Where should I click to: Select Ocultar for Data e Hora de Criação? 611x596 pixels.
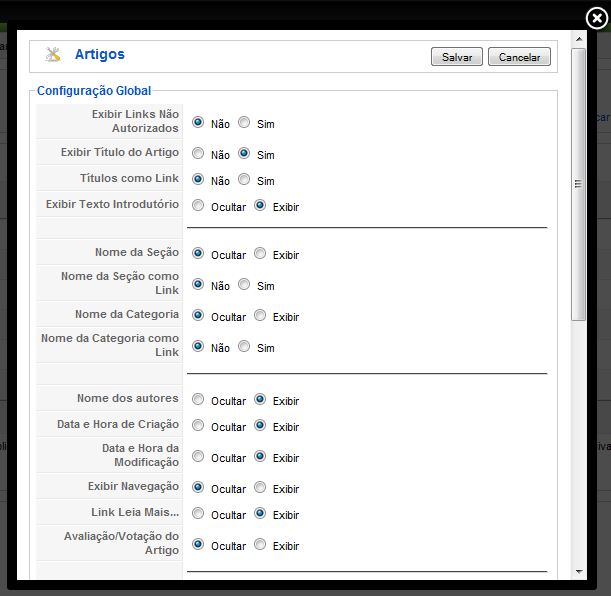[198, 425]
